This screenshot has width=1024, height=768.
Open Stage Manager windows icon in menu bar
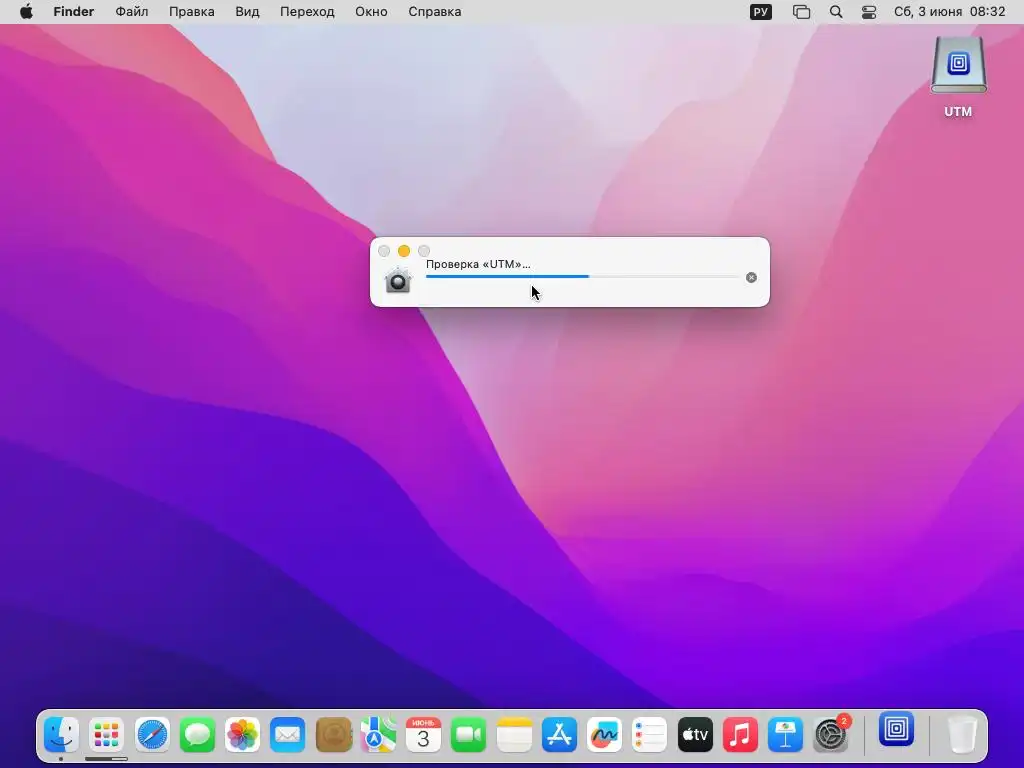[x=801, y=12]
